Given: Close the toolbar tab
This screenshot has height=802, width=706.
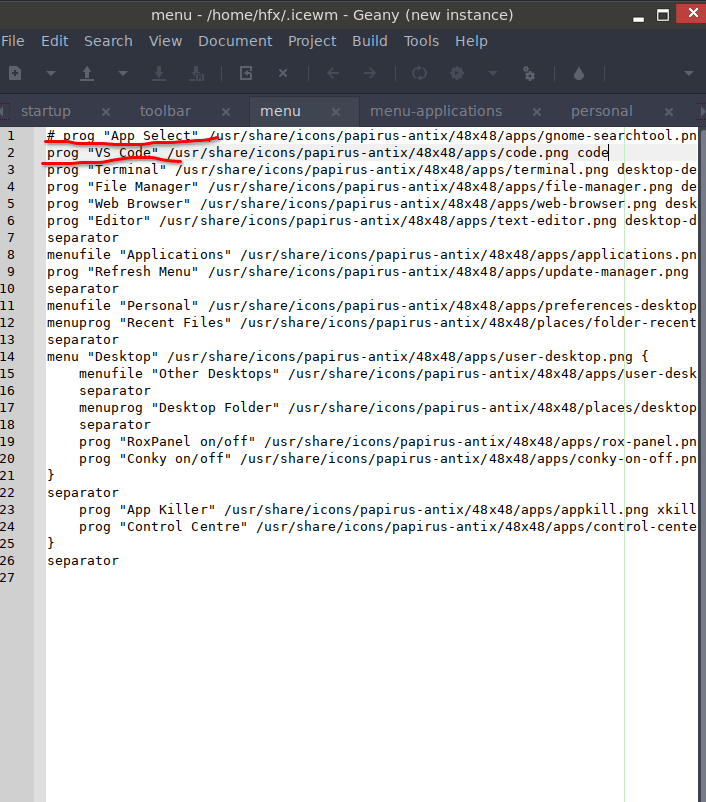Looking at the screenshot, I should coord(226,112).
